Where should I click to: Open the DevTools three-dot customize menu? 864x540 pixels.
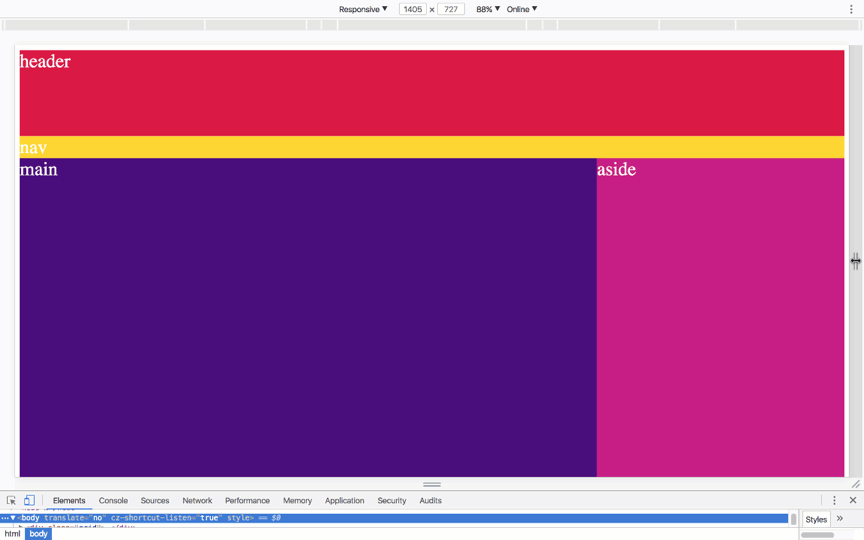[834, 501]
